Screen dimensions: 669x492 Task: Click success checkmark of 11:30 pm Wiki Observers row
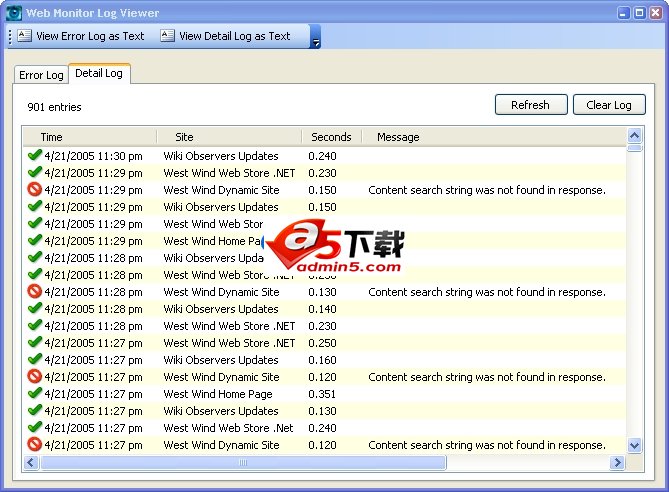35,155
